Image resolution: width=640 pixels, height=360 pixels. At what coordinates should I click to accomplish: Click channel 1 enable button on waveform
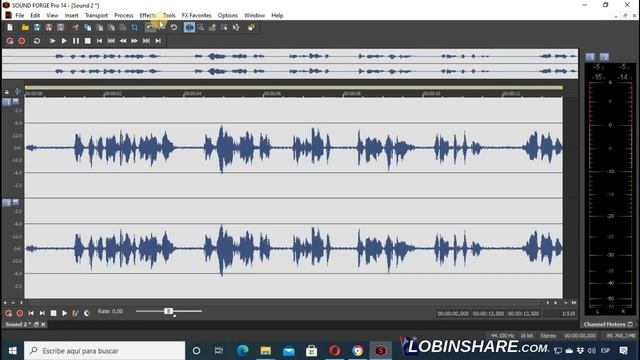tap(7, 102)
